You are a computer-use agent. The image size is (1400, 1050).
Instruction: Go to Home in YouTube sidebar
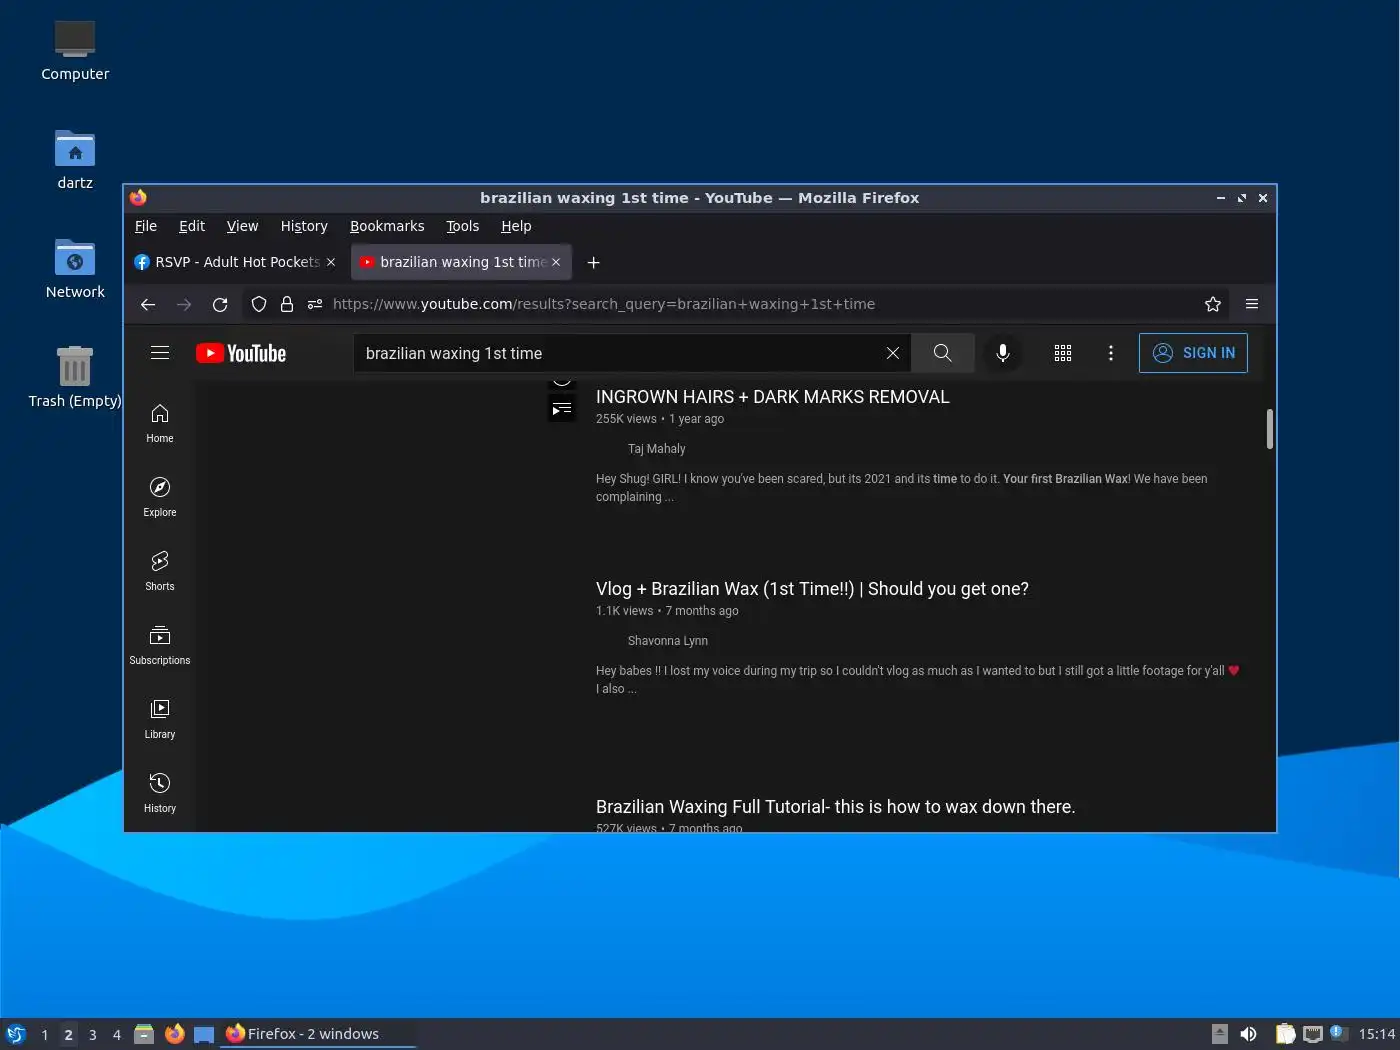point(160,423)
